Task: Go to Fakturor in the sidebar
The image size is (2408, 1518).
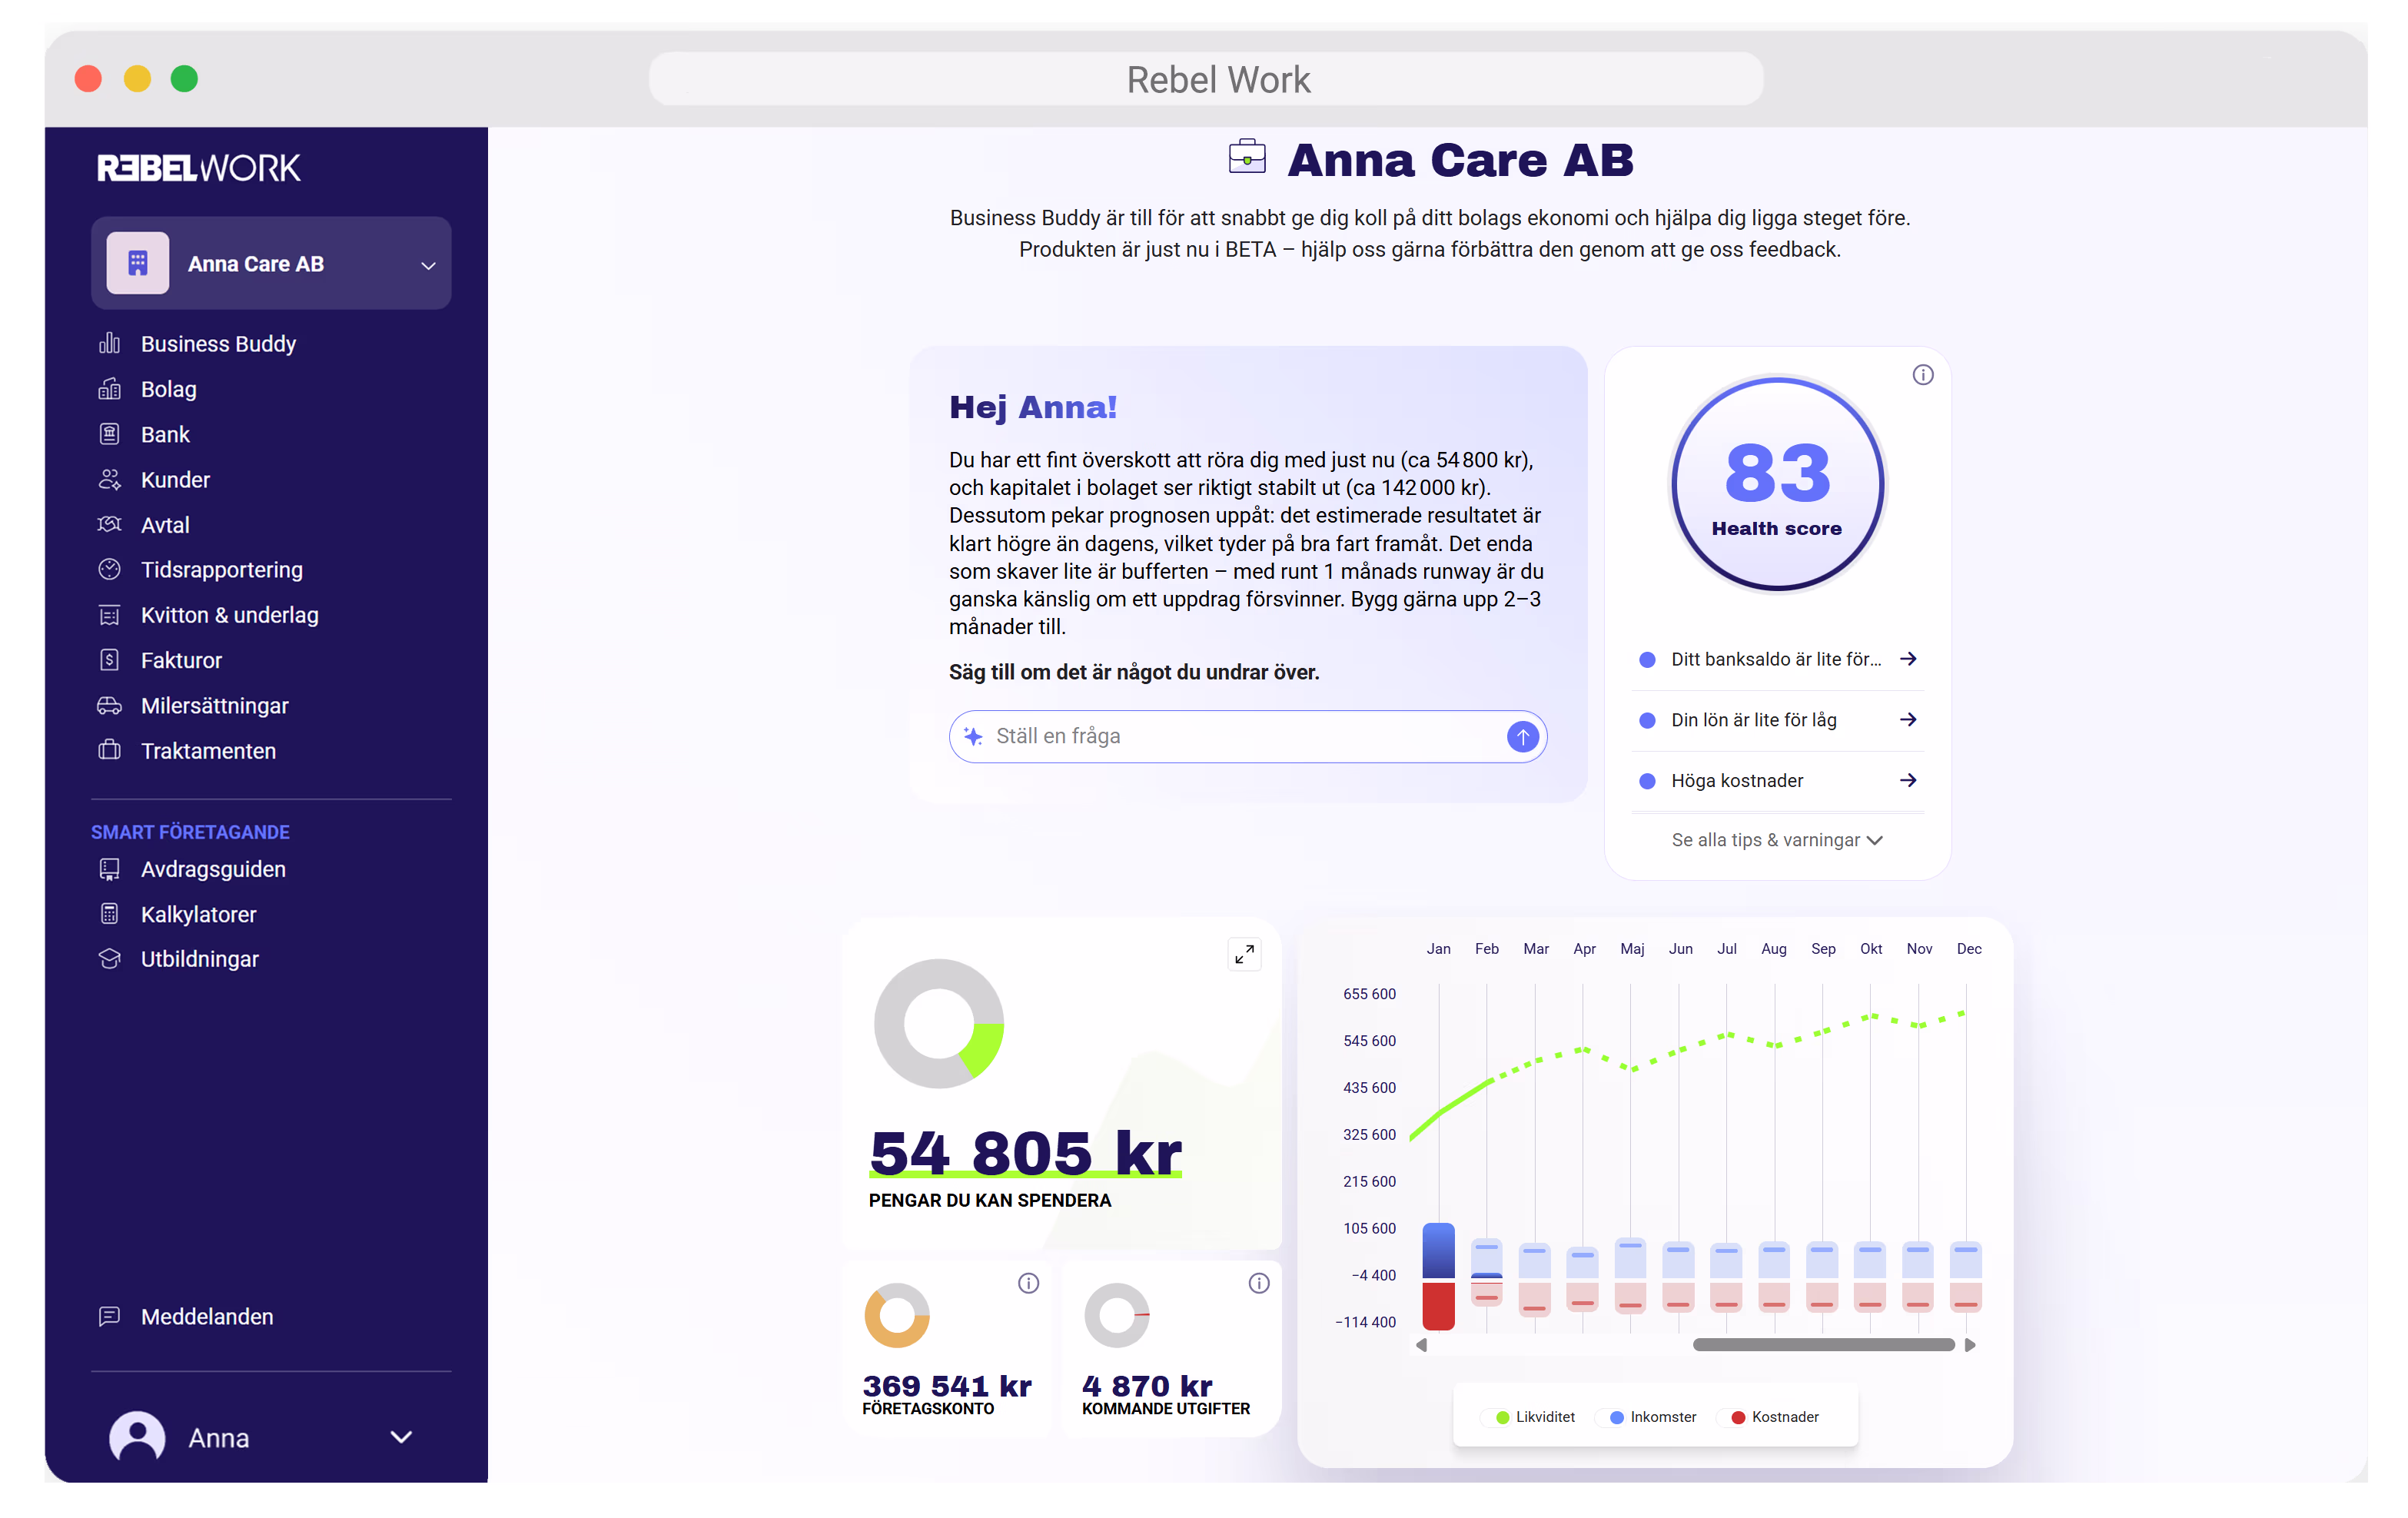Action: click(181, 660)
